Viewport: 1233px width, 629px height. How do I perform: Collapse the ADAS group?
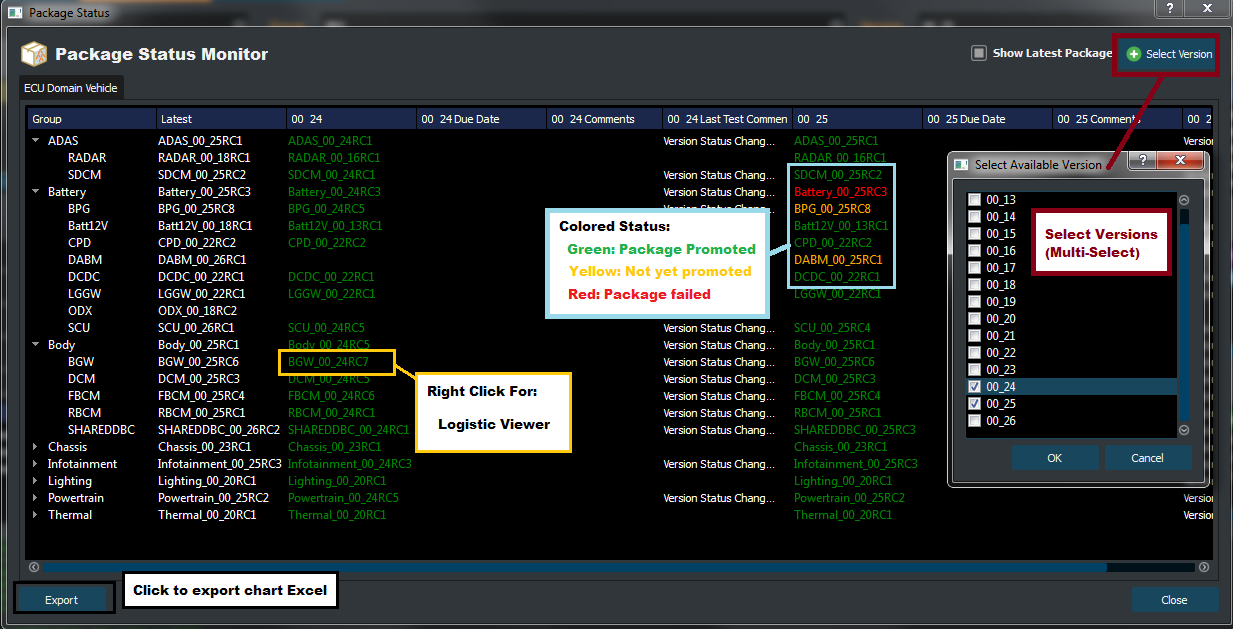click(x=36, y=141)
